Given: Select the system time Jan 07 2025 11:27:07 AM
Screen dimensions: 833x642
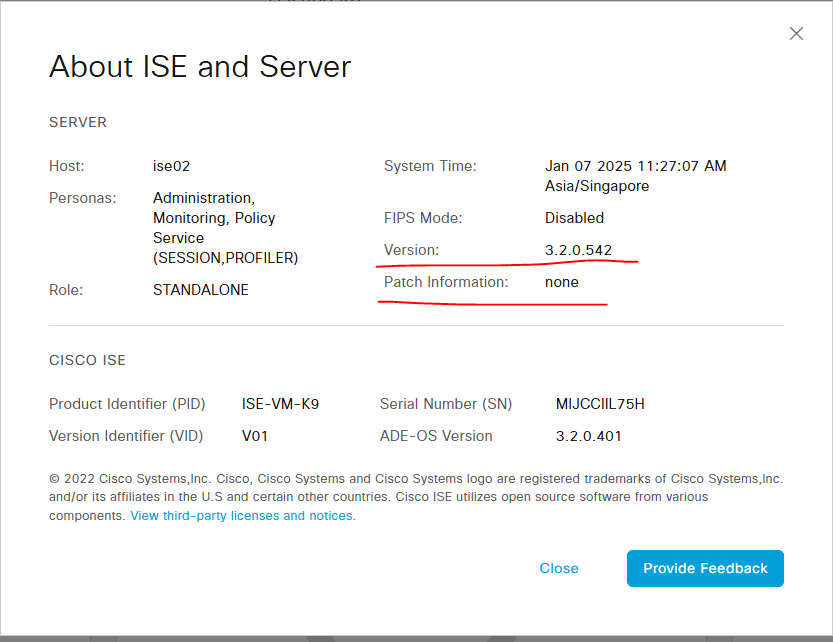Looking at the screenshot, I should [x=635, y=166].
